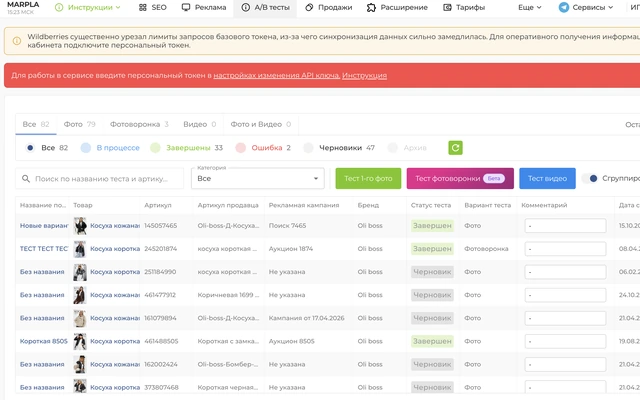
Task: Click the Тест 1-го фото button
Action: point(368,178)
